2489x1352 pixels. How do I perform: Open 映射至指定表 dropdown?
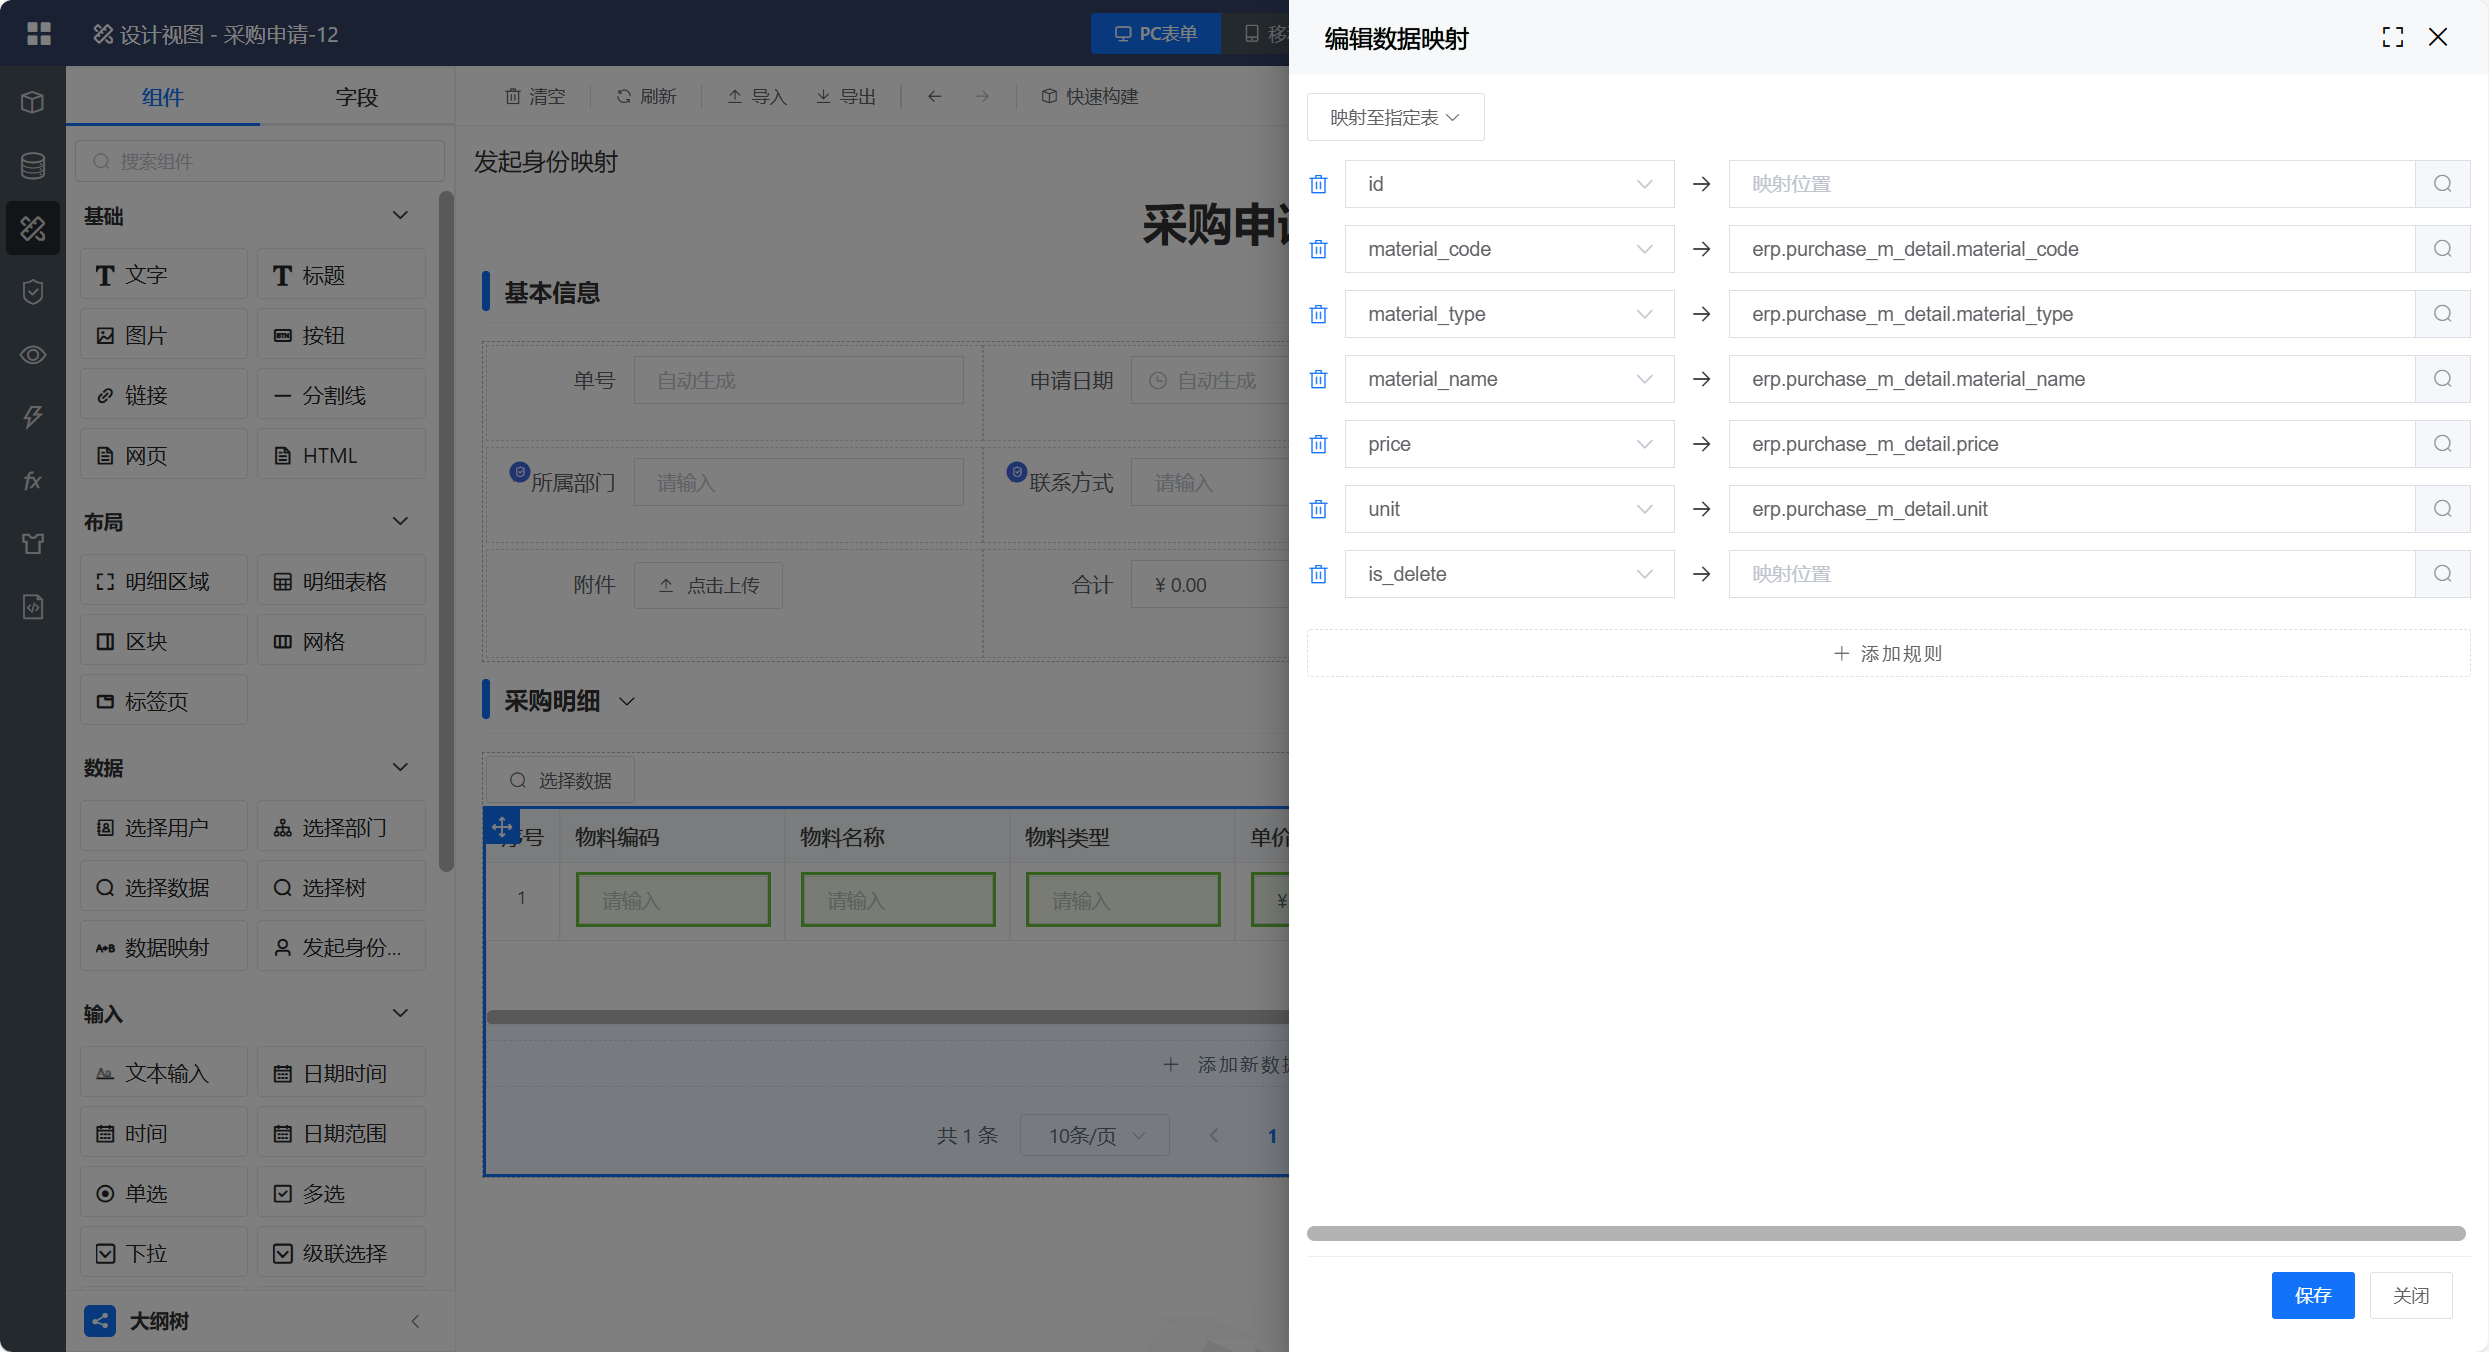pyautogui.click(x=1395, y=118)
